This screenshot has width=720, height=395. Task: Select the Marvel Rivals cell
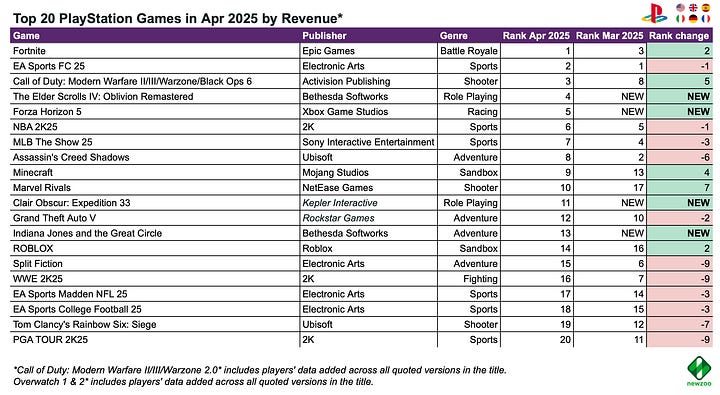(x=155, y=187)
